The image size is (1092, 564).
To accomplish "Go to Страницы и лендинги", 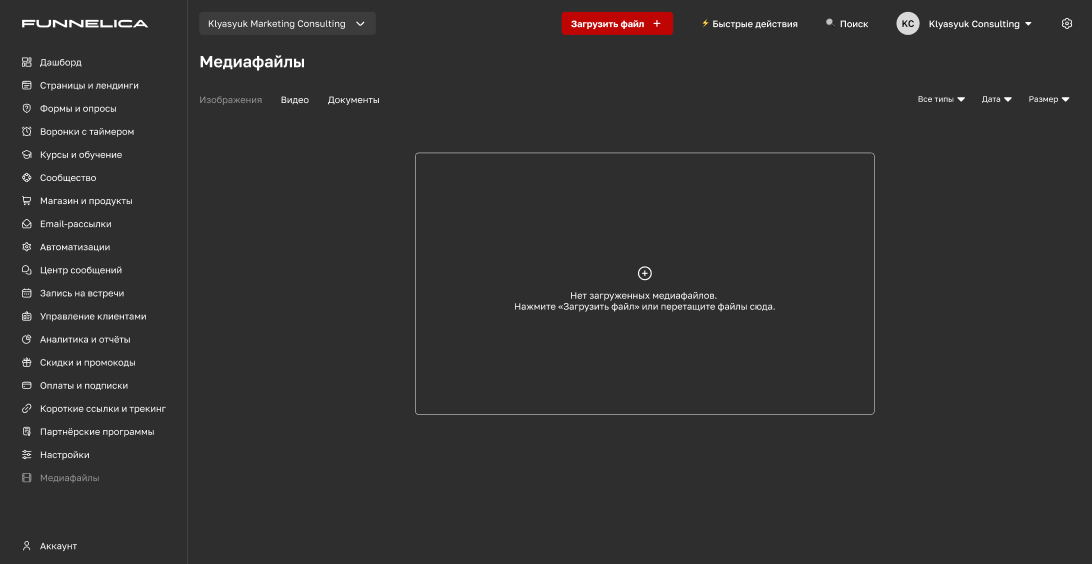I will click(x=89, y=86).
